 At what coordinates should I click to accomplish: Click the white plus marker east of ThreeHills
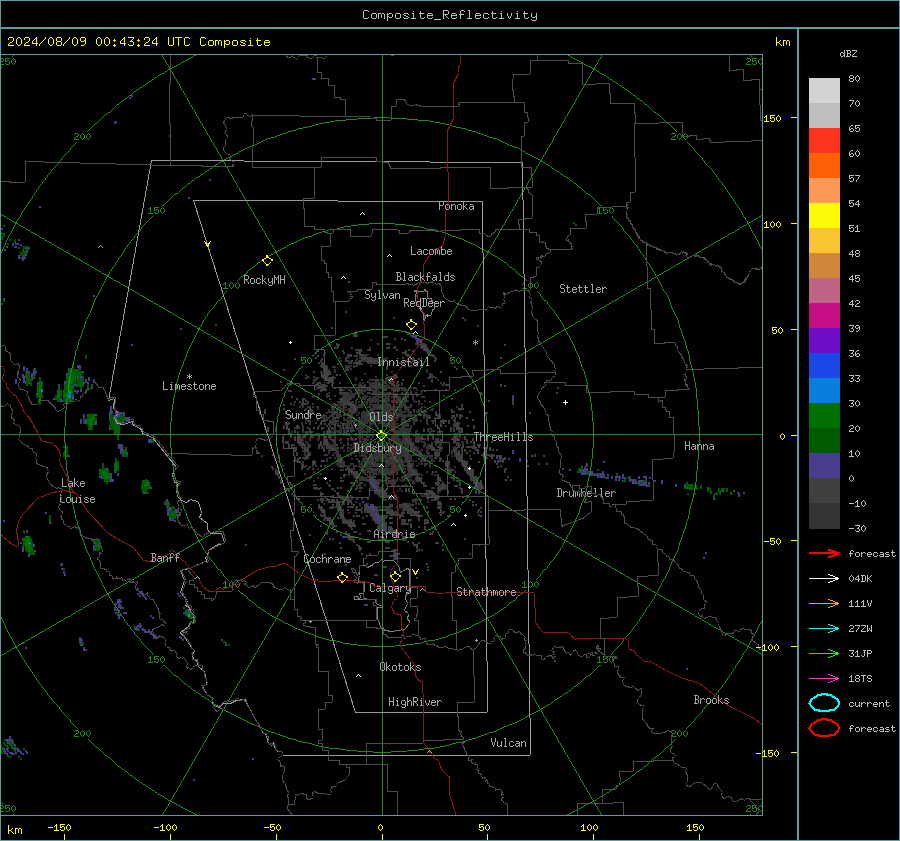coord(565,402)
